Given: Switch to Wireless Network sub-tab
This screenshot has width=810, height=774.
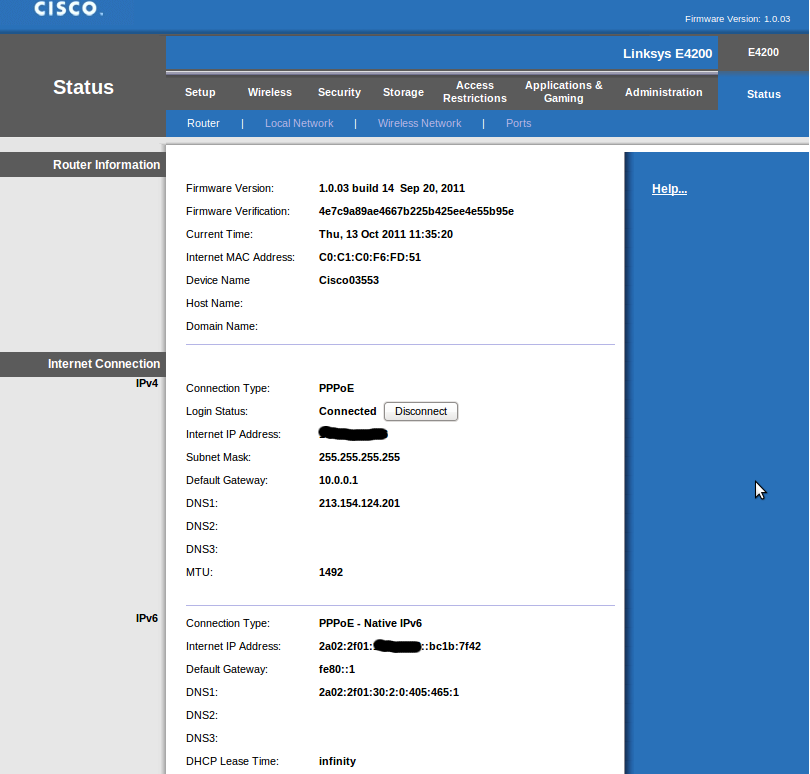Looking at the screenshot, I should [x=419, y=123].
